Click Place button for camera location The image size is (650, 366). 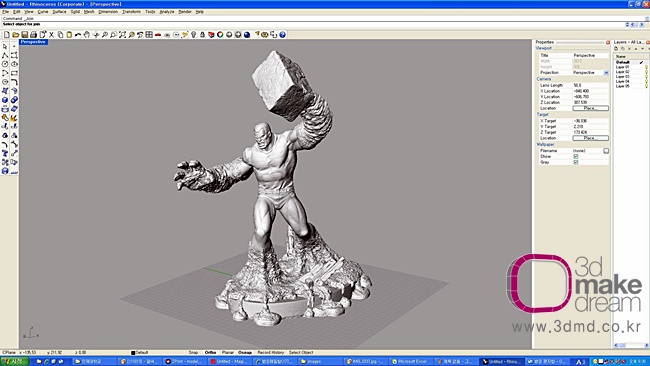(590, 108)
